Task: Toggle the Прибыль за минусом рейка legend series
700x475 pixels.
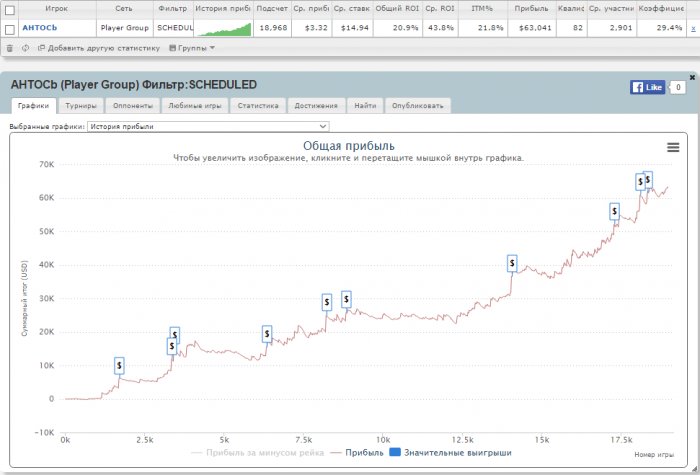Action: [x=257, y=453]
